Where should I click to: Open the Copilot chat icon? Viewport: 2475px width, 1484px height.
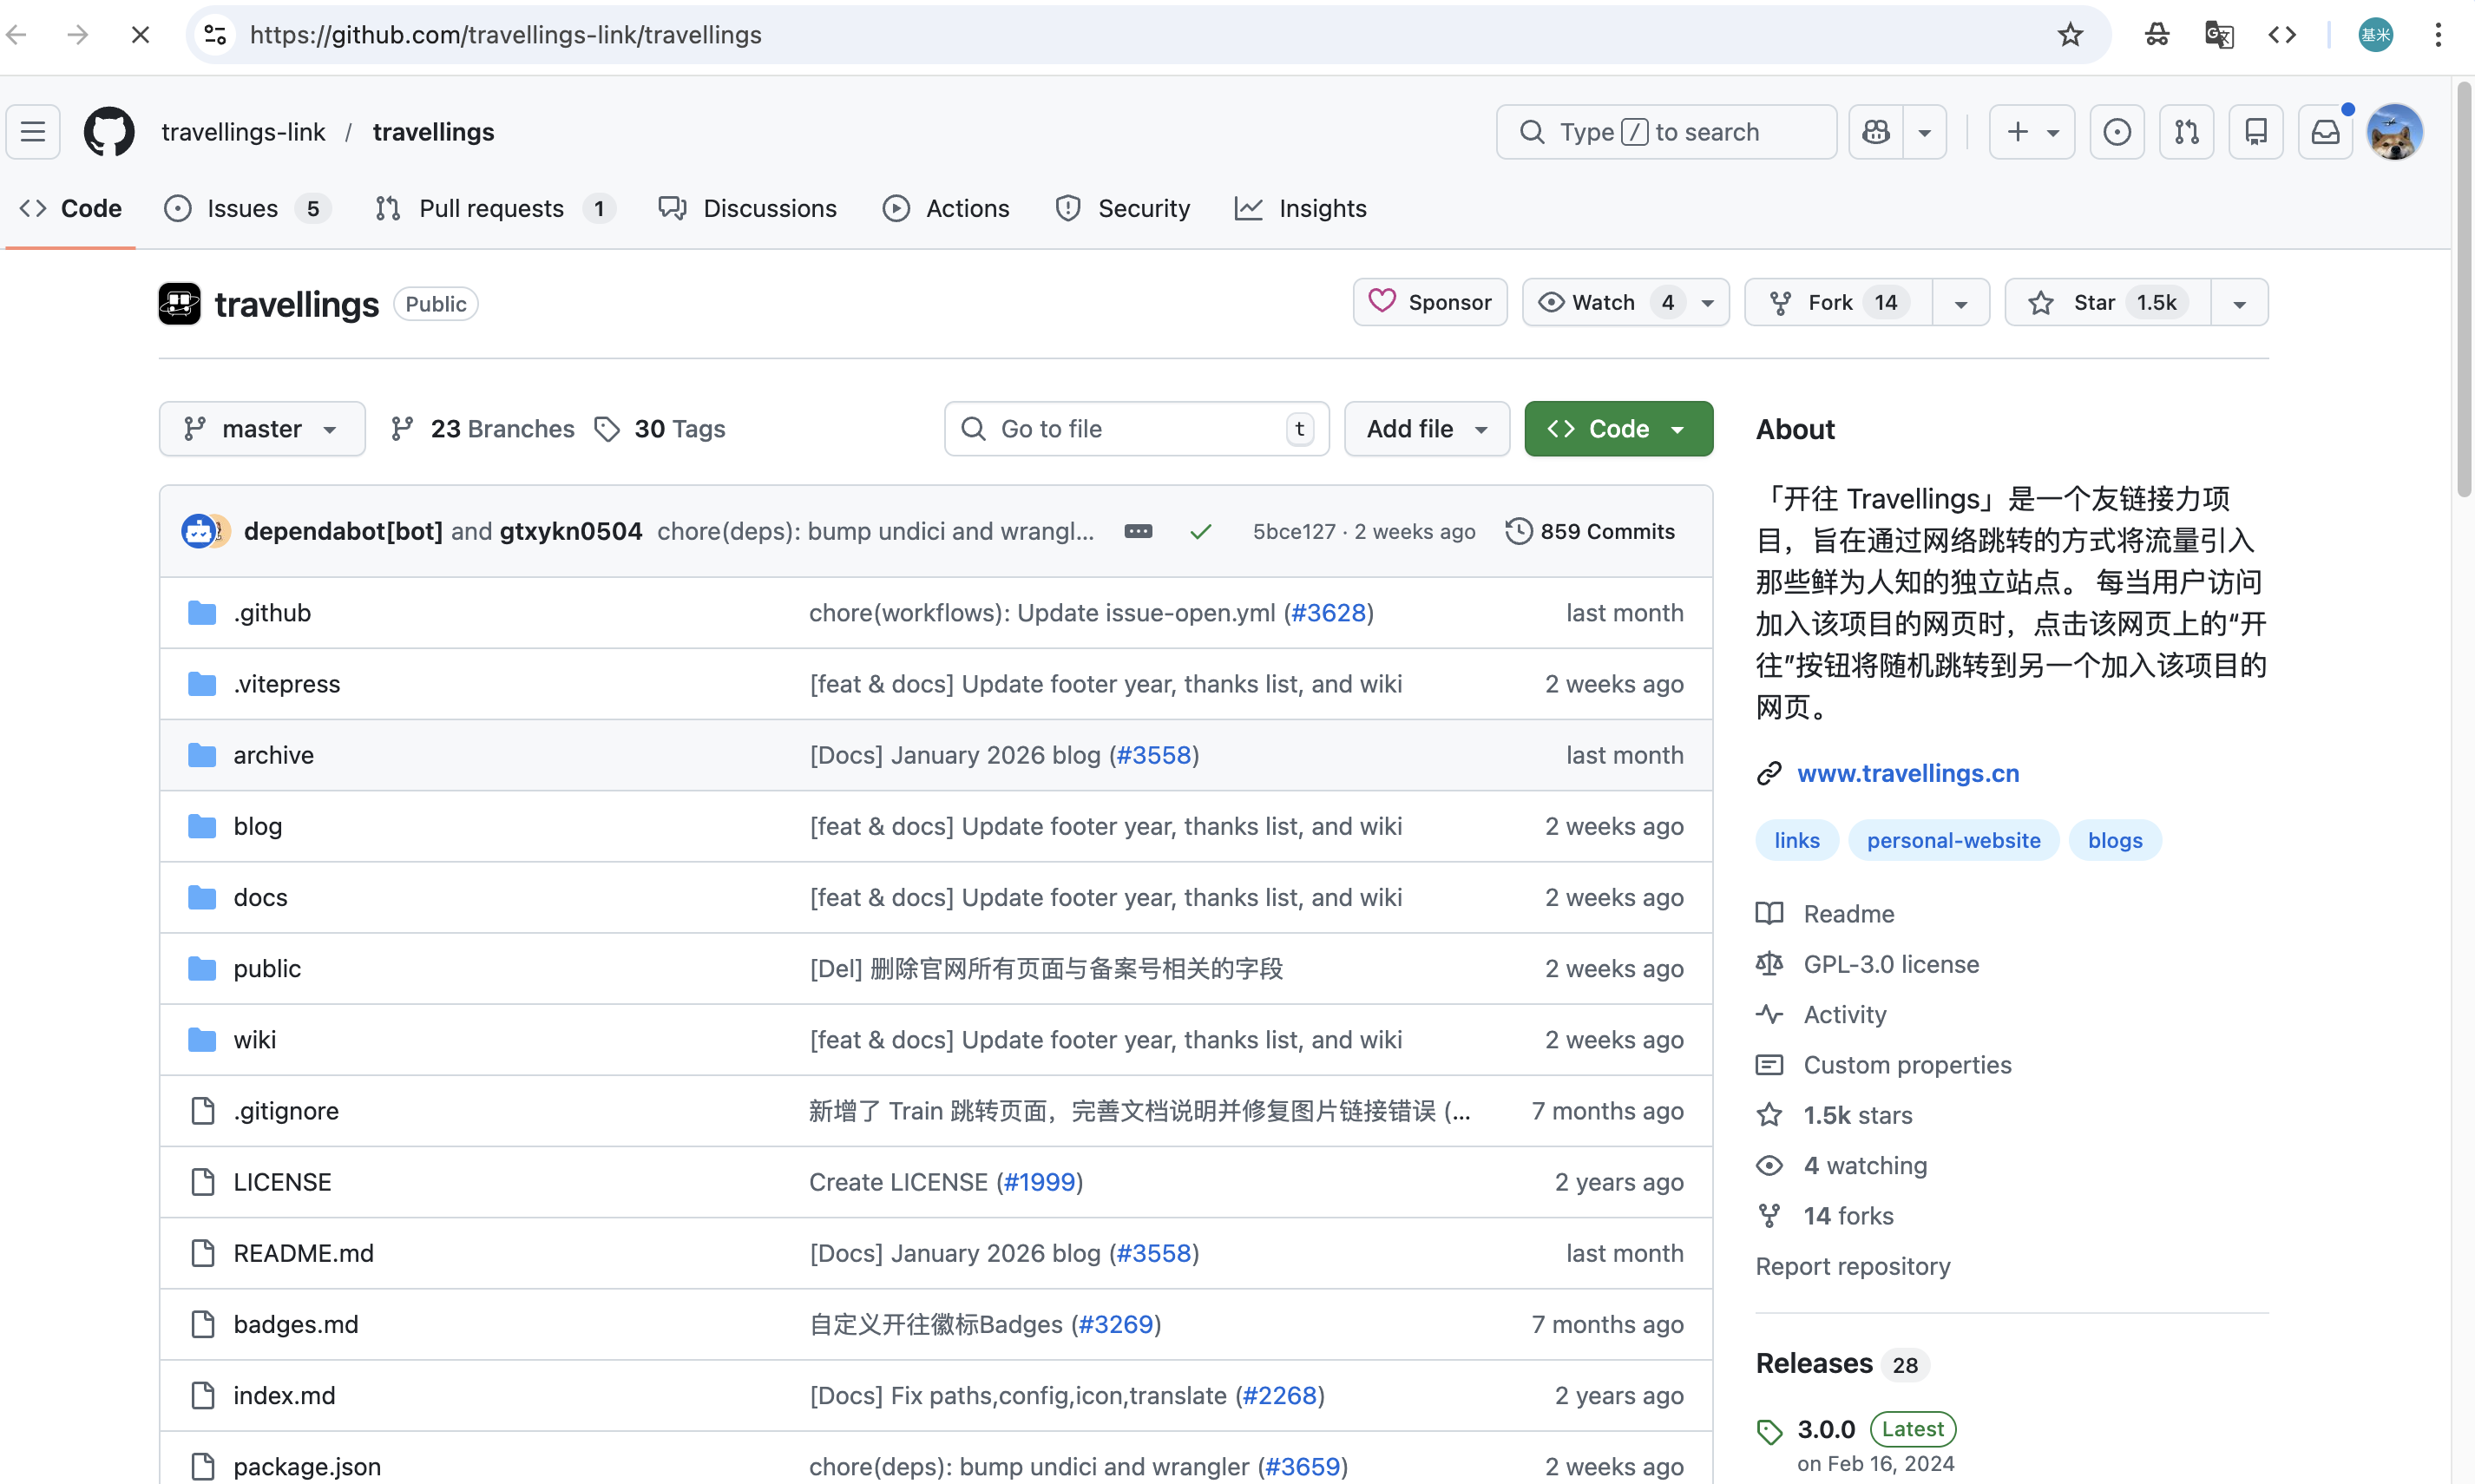(1876, 132)
